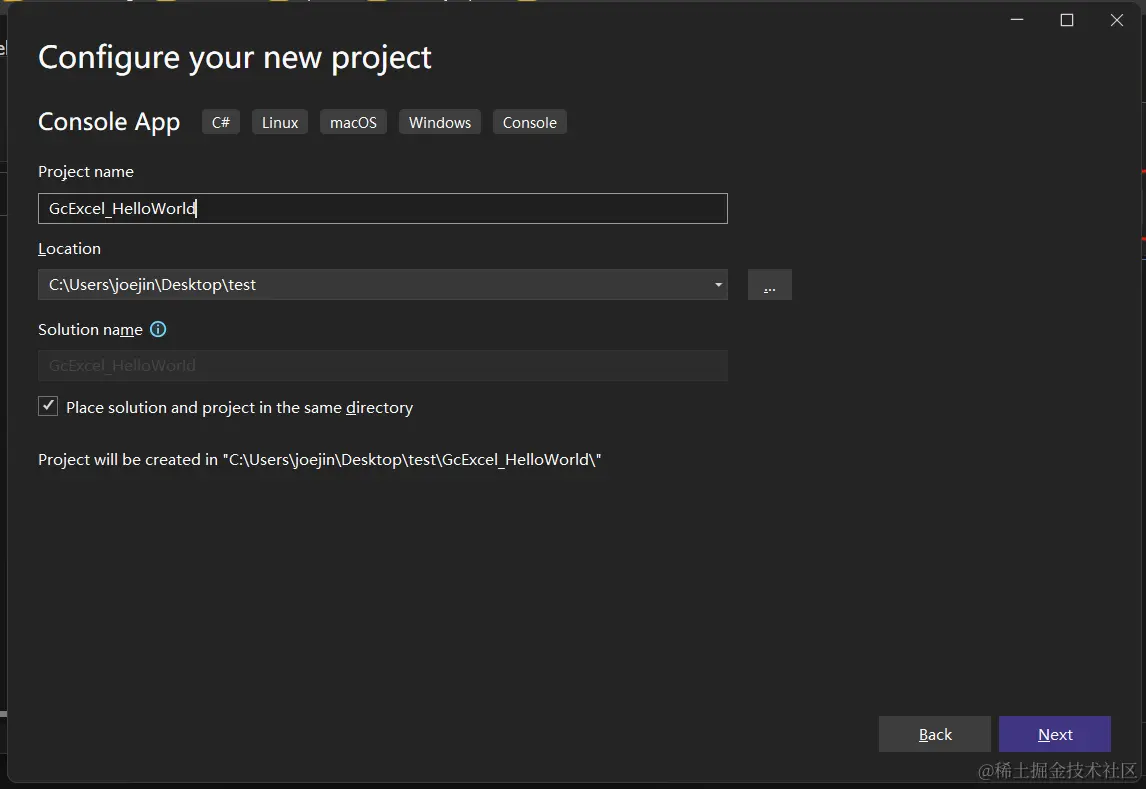Click the Project will be created in path text
The height and width of the screenshot is (789, 1146).
pos(319,460)
